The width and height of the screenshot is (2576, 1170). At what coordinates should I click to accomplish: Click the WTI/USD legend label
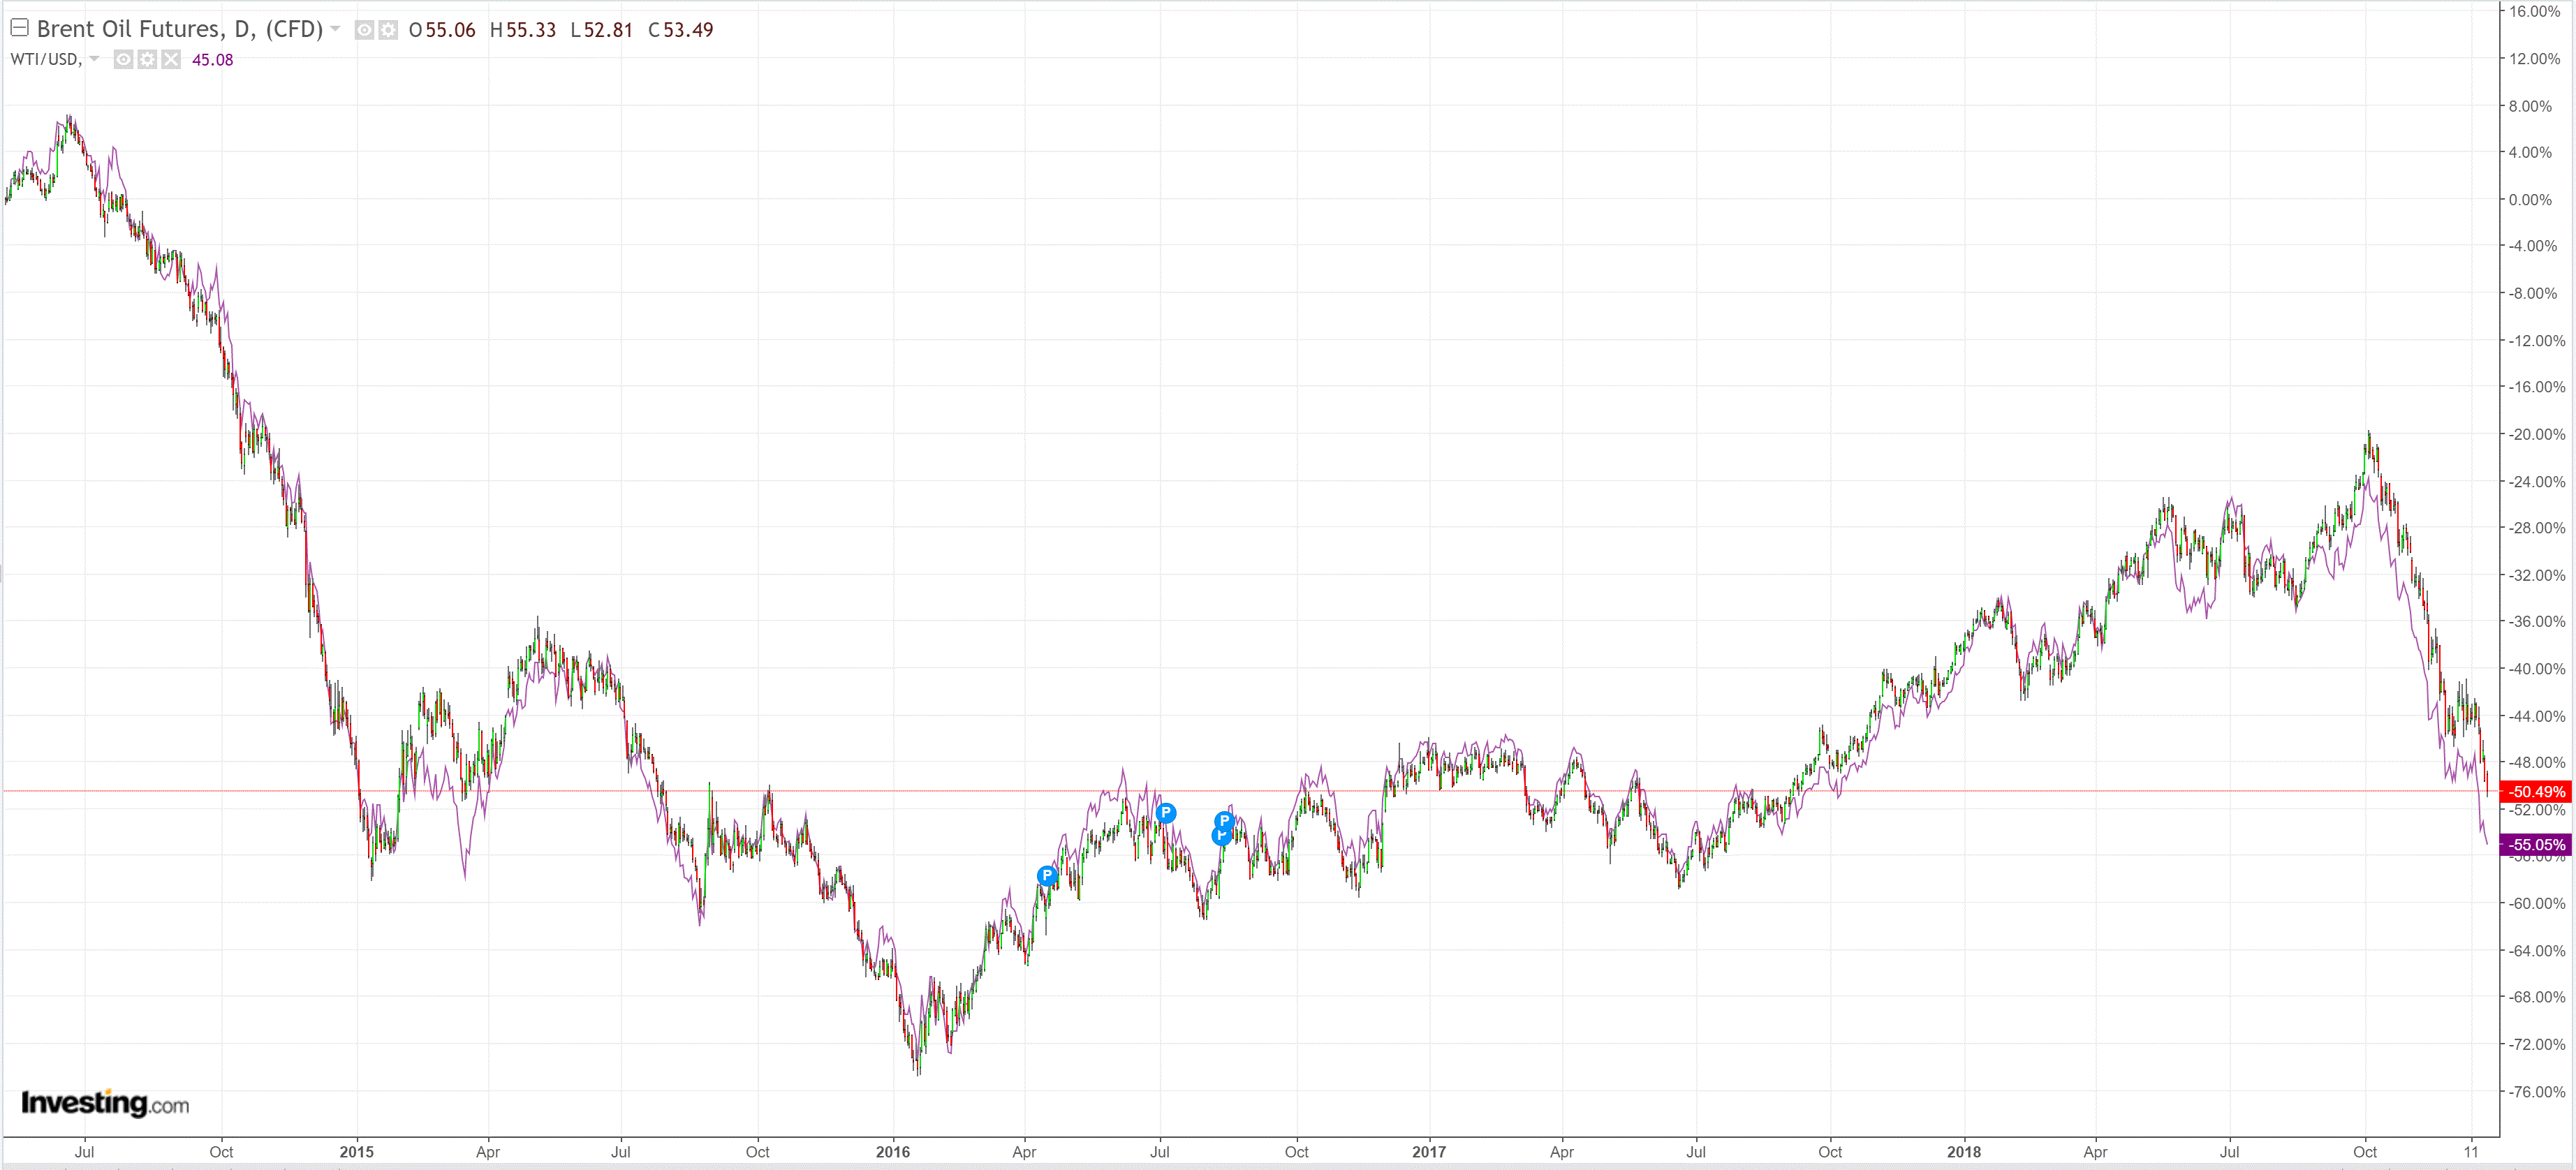tap(44, 59)
